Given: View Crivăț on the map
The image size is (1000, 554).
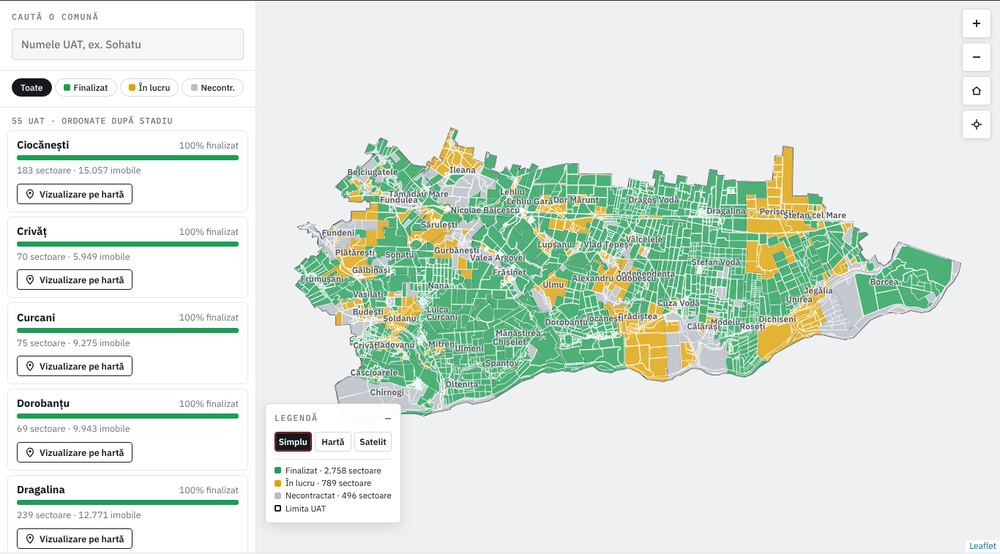Looking at the screenshot, I should click(x=75, y=280).
